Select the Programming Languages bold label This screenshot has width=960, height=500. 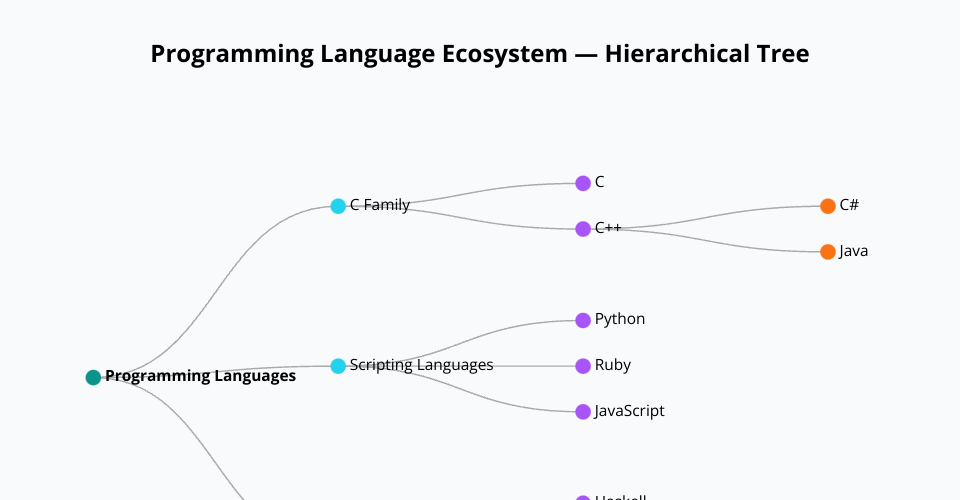point(200,376)
